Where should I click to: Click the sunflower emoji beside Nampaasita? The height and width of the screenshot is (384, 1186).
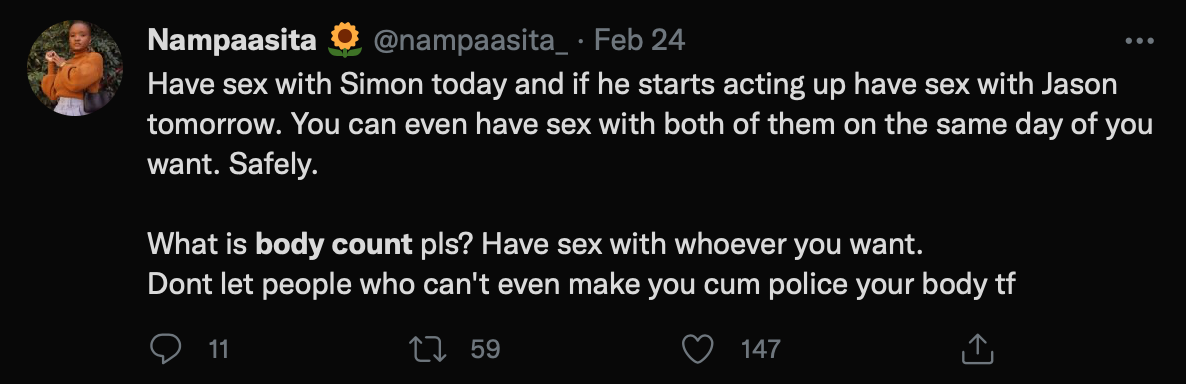(x=345, y=40)
